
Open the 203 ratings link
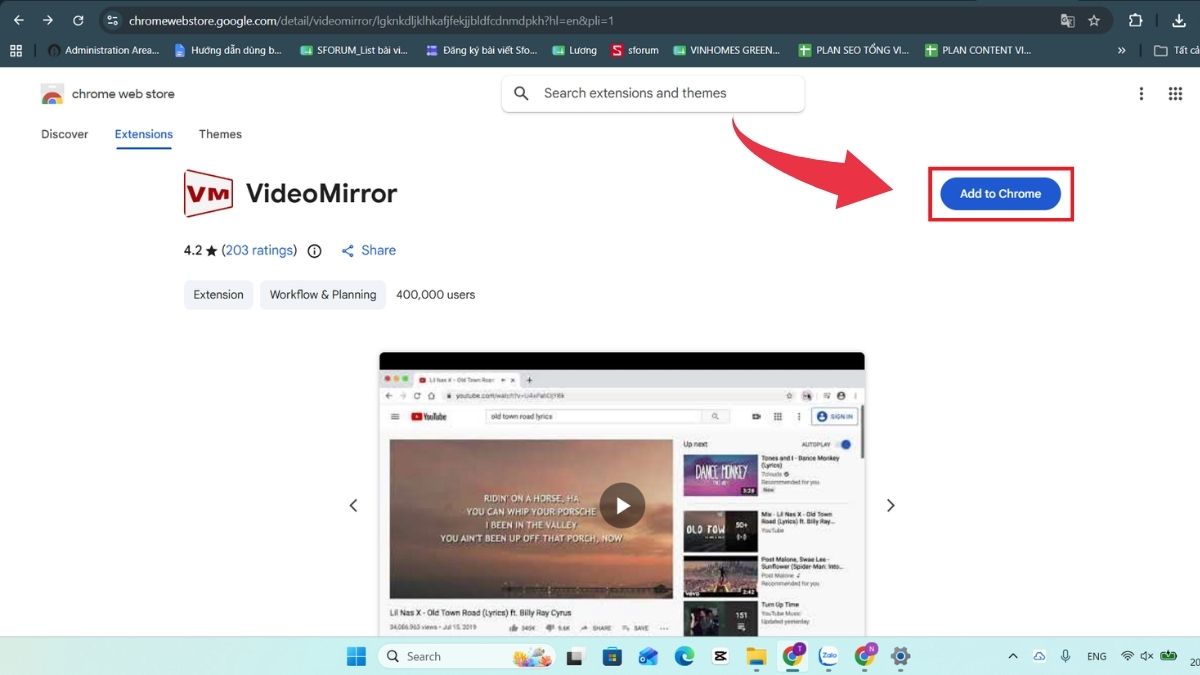click(259, 250)
